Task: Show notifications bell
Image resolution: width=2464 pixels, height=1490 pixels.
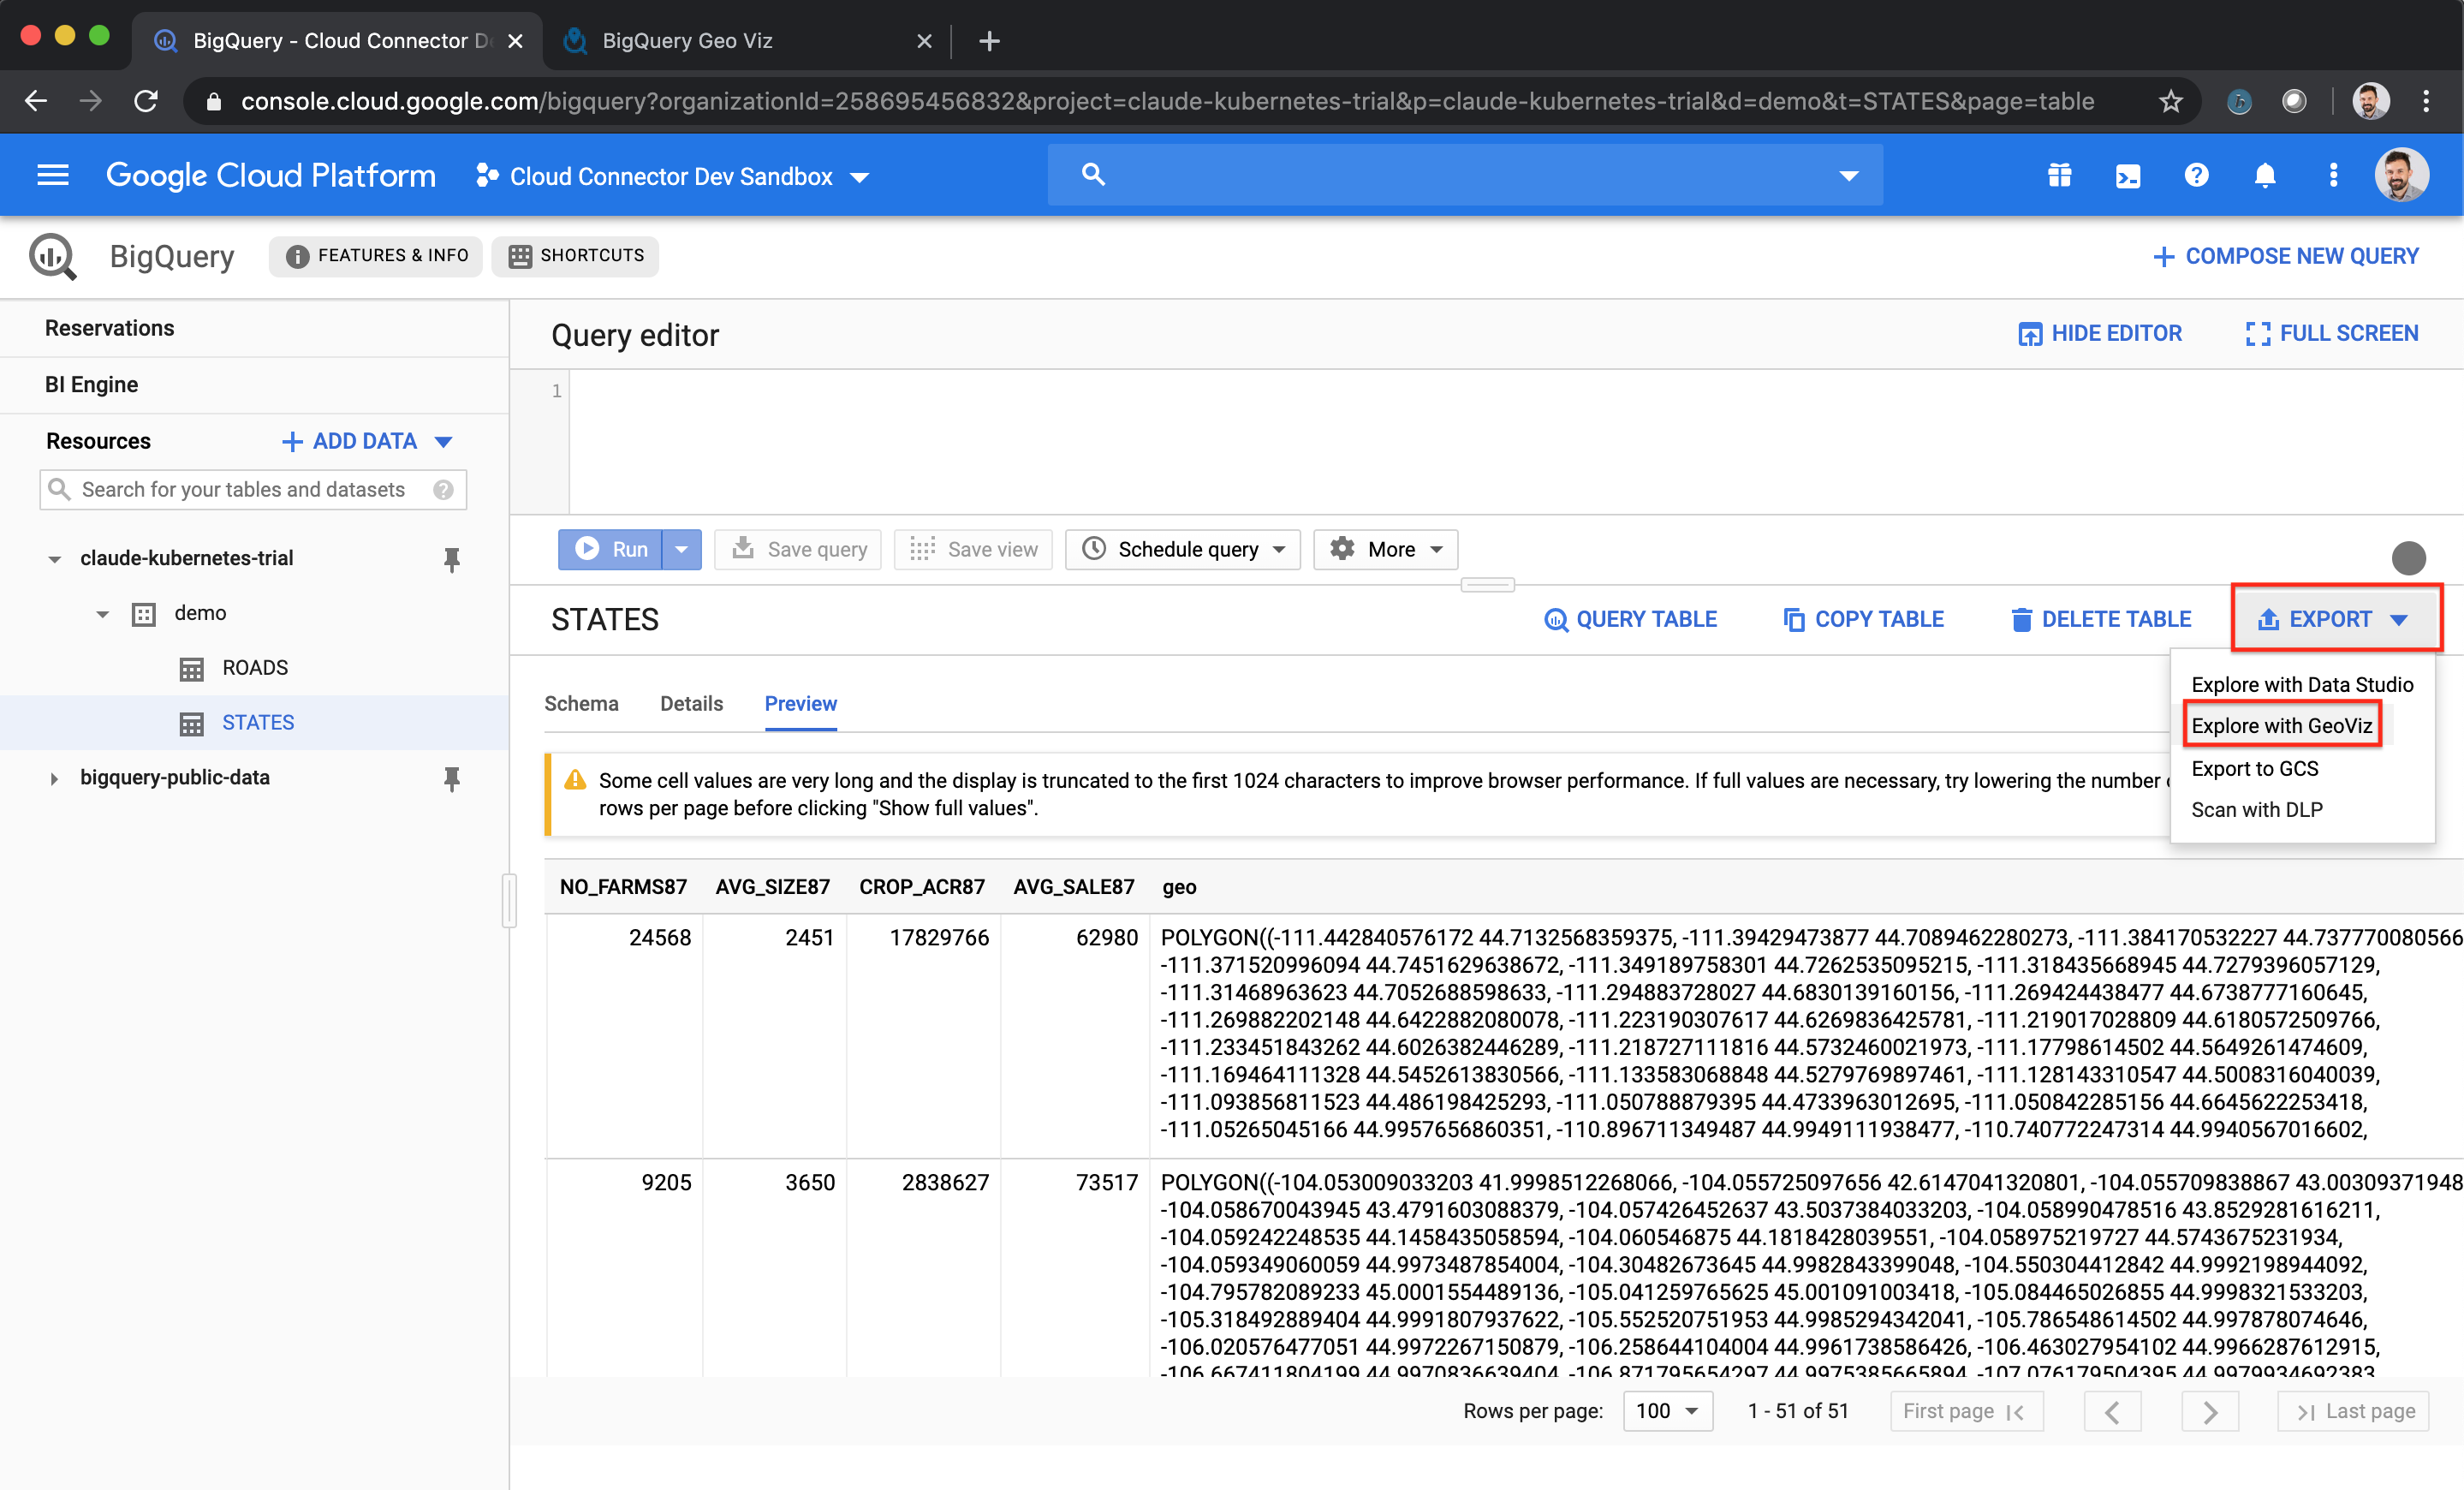Action: 2265,175
